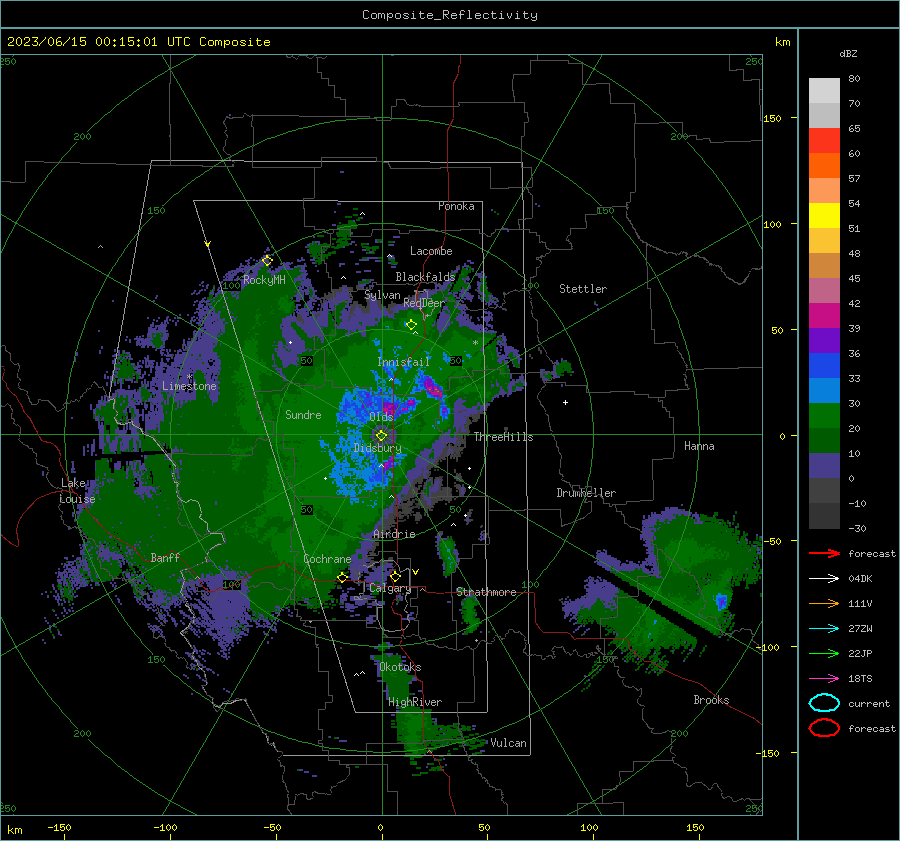This screenshot has width=900, height=841.
Task: Pick the green 22JP arrow icon
Action: tap(824, 653)
